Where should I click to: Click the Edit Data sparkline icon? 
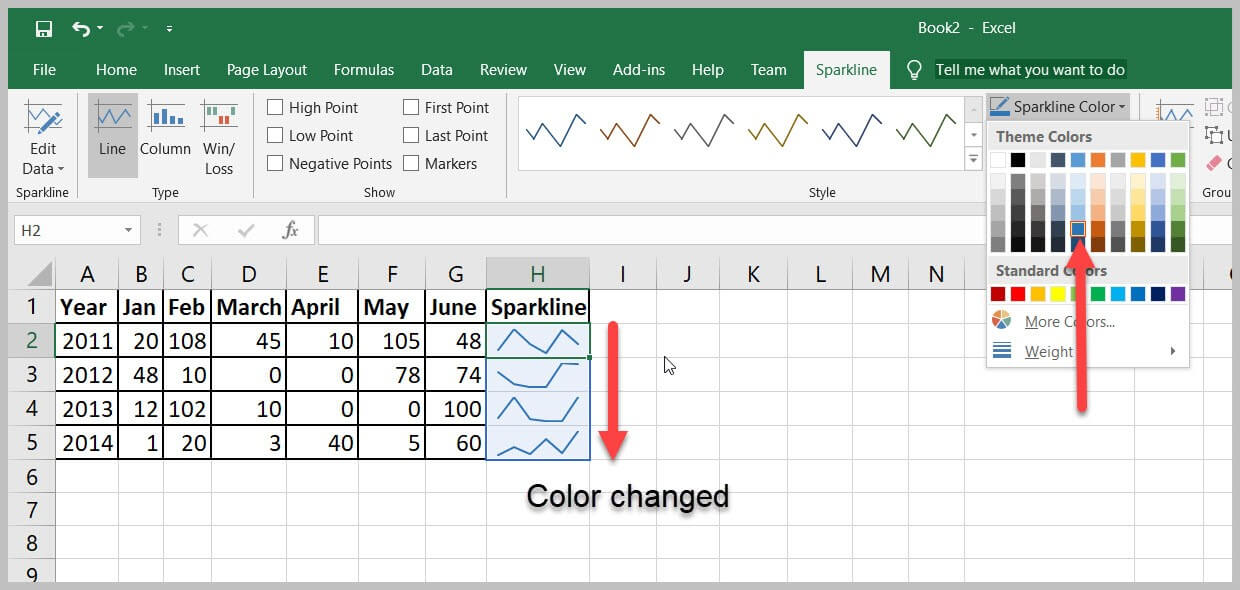coord(43,138)
